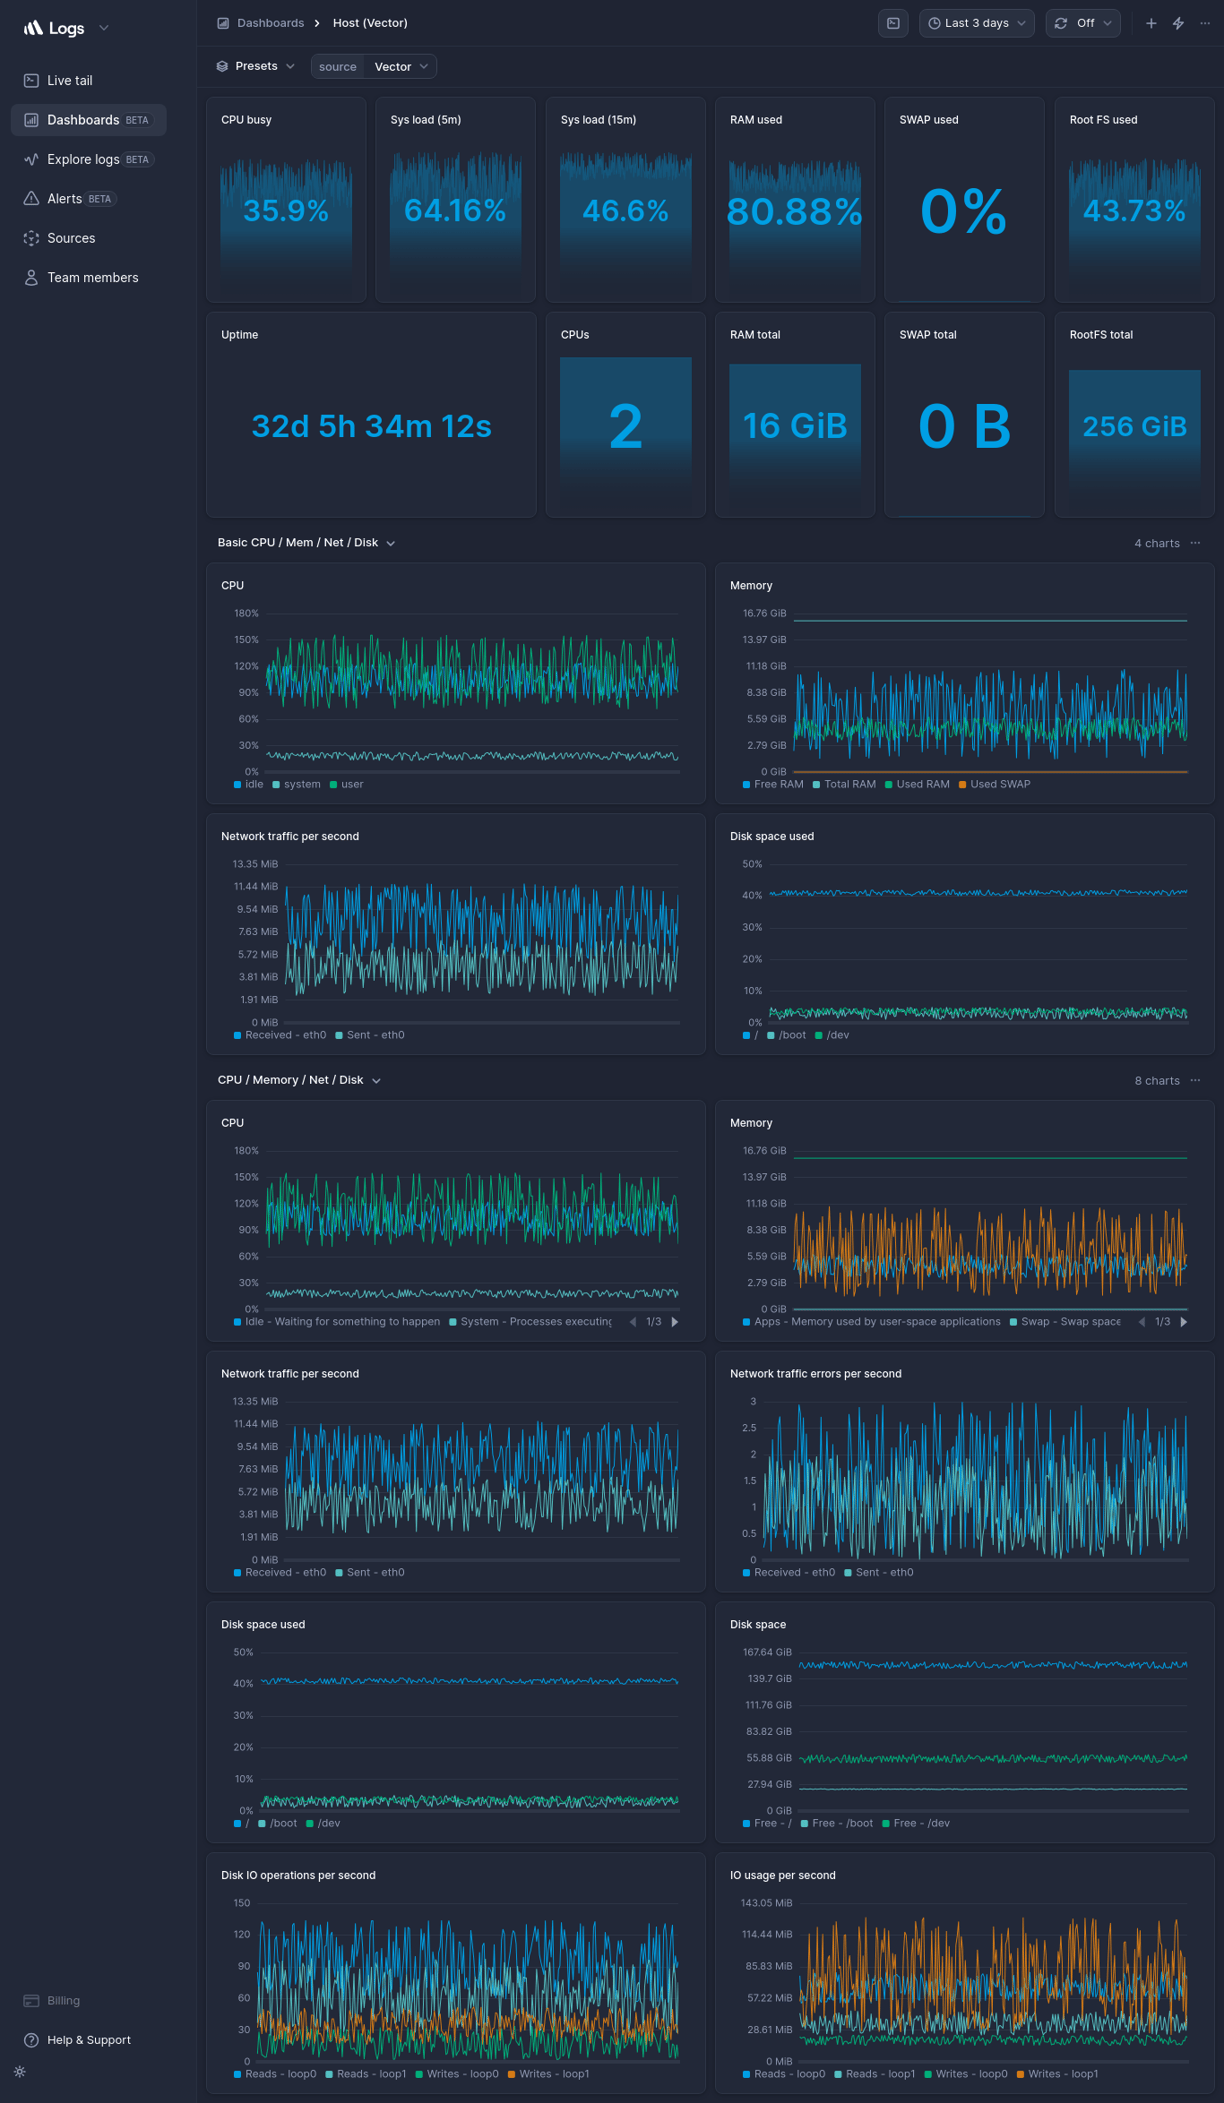
Task: Toggle system series in first CPU chart
Action: pos(296,784)
